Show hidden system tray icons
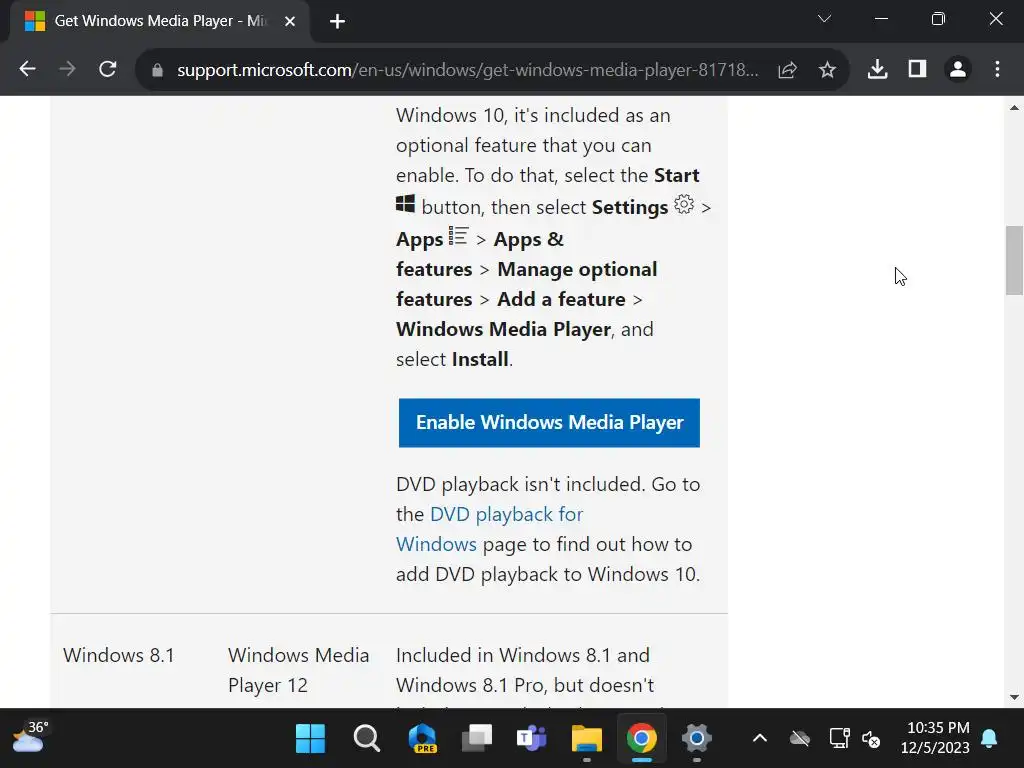Image resolution: width=1024 pixels, height=768 pixels. coord(760,739)
